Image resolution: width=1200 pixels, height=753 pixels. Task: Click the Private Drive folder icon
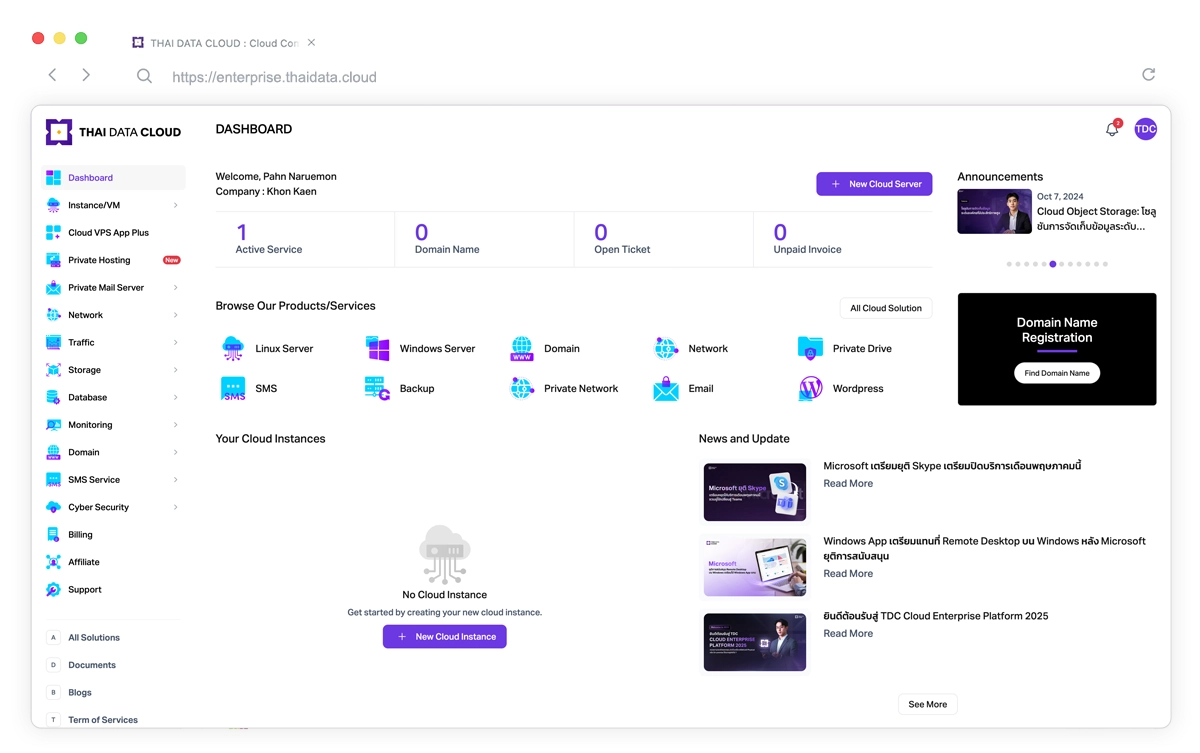pos(811,349)
